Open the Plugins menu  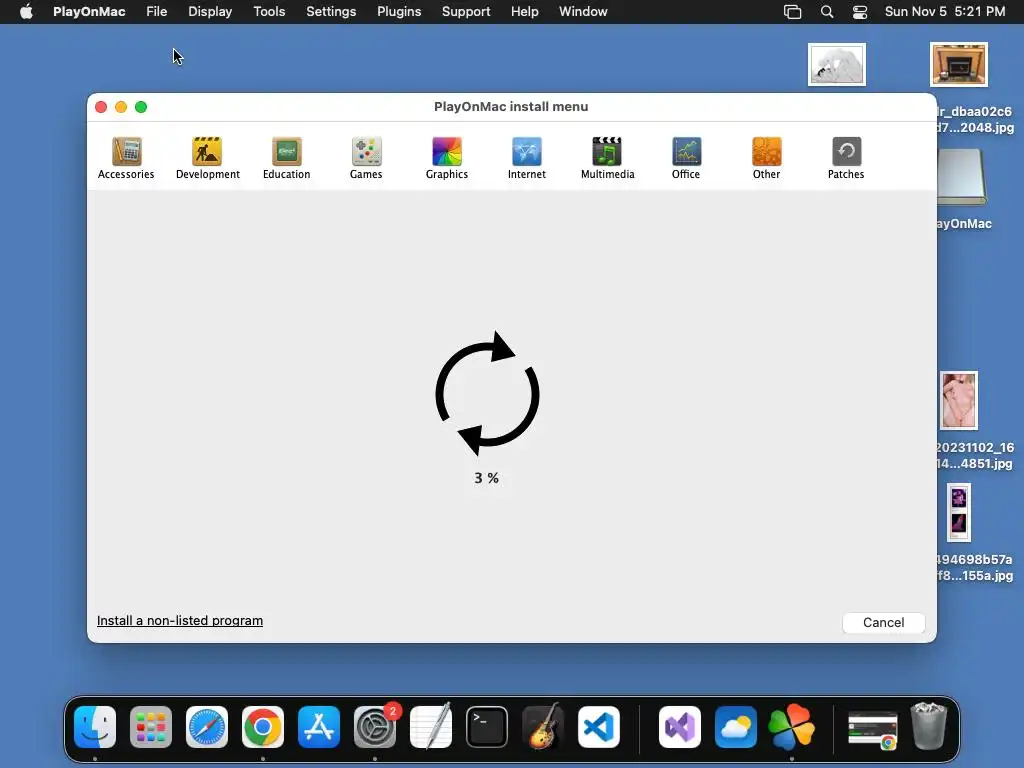tap(399, 12)
